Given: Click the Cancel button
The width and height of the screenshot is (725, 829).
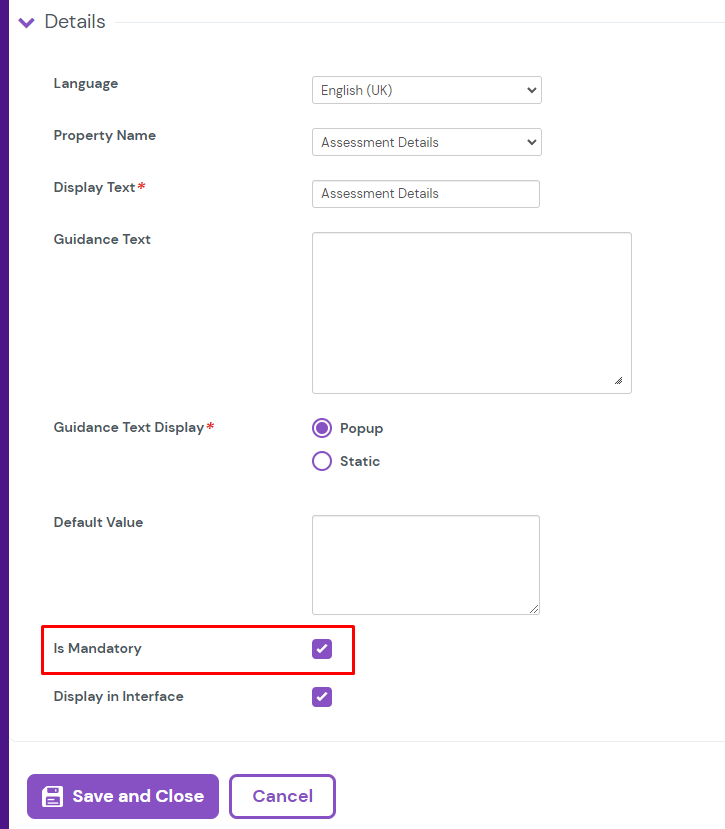Looking at the screenshot, I should pos(282,796).
